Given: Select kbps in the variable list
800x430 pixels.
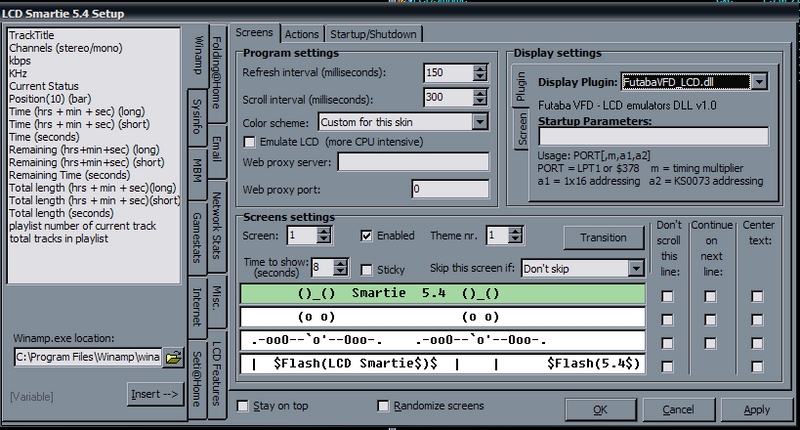Looking at the screenshot, I should click(x=20, y=61).
